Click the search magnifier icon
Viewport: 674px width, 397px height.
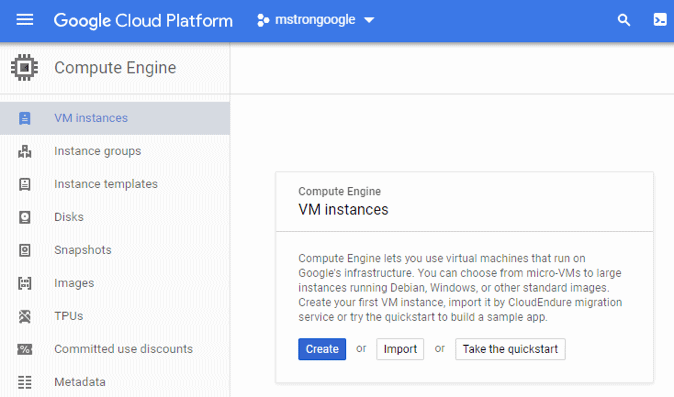pos(624,20)
